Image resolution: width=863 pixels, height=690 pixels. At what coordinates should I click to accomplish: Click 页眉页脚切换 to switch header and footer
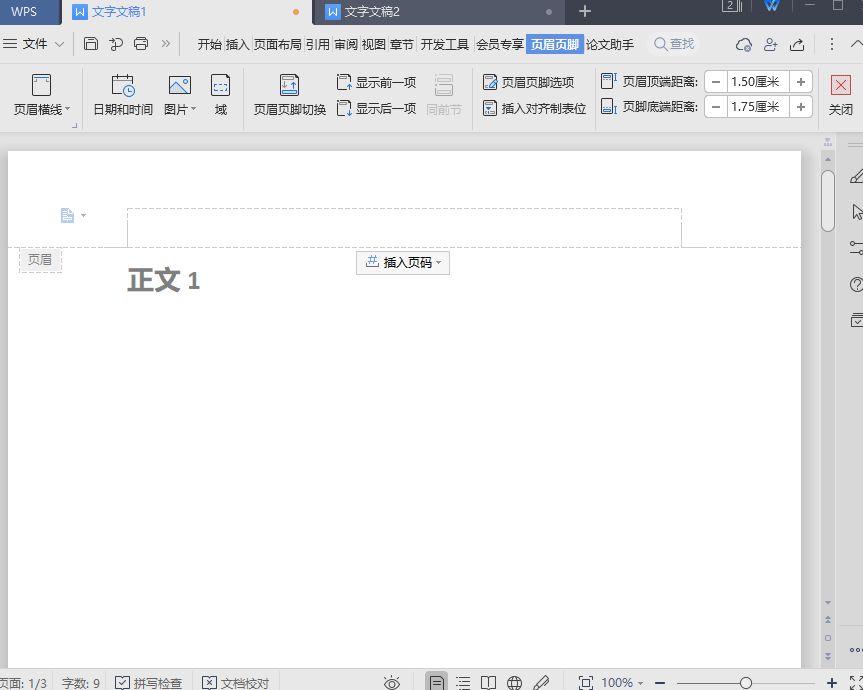[289, 86]
